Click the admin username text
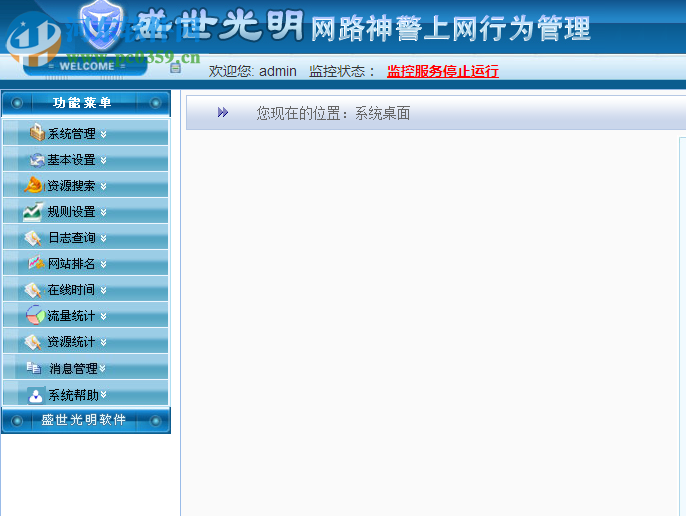This screenshot has height=516, width=686. [278, 71]
